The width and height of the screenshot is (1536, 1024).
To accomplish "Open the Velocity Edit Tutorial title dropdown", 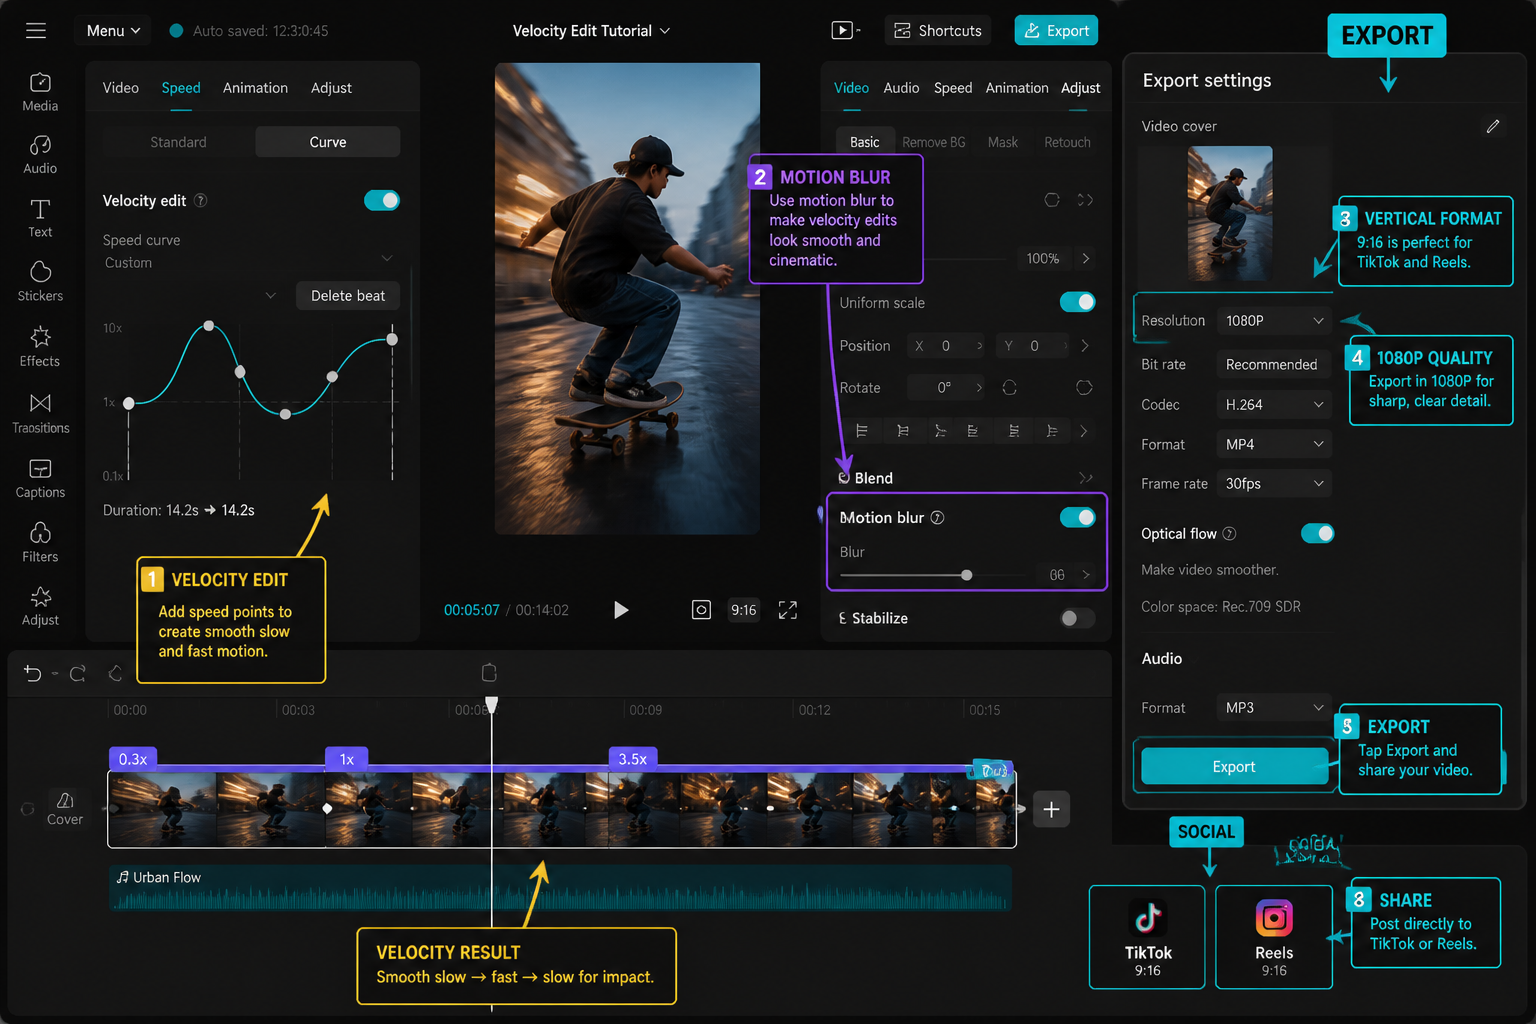I will pyautogui.click(x=591, y=30).
